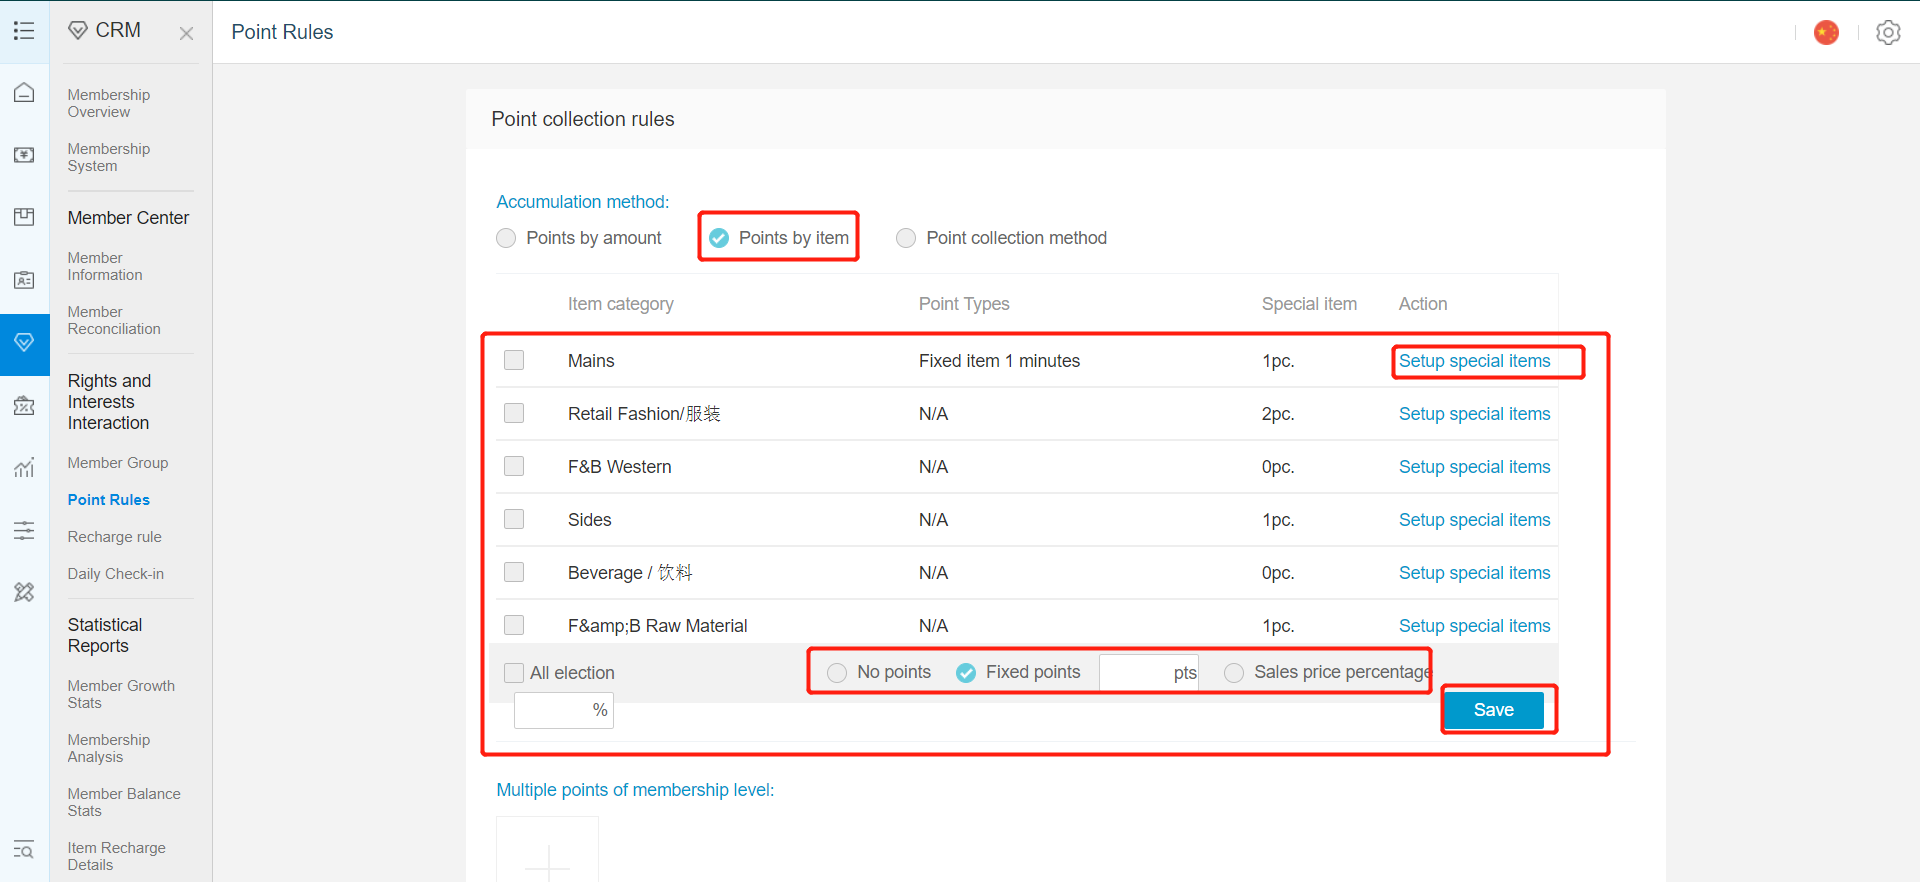This screenshot has height=882, width=1920.
Task: Check the F&amp;B Raw Material checkbox
Action: point(514,625)
